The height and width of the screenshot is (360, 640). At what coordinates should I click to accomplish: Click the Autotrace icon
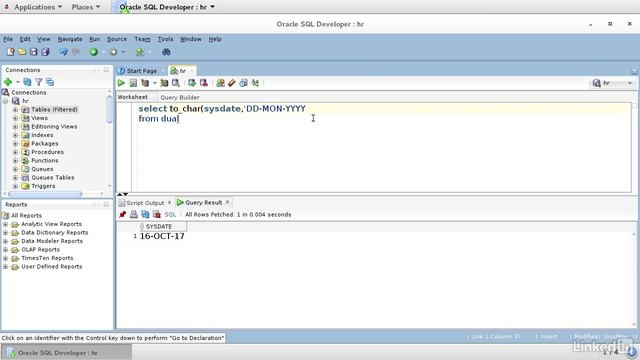click(x=164, y=83)
